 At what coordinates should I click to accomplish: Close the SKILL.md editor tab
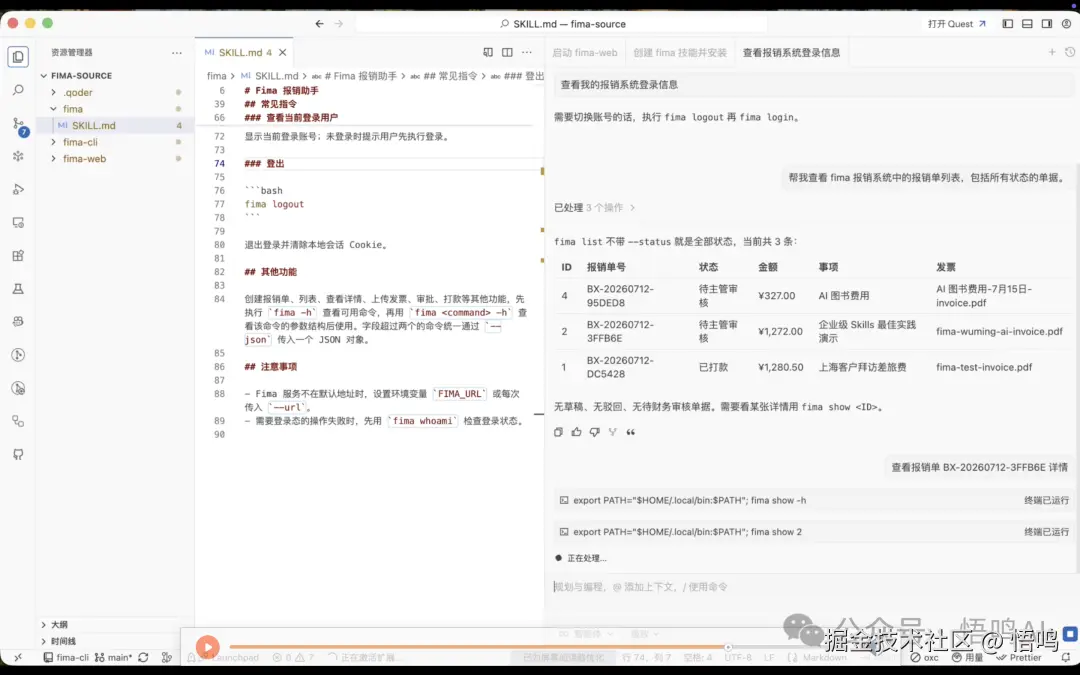[x=282, y=52]
